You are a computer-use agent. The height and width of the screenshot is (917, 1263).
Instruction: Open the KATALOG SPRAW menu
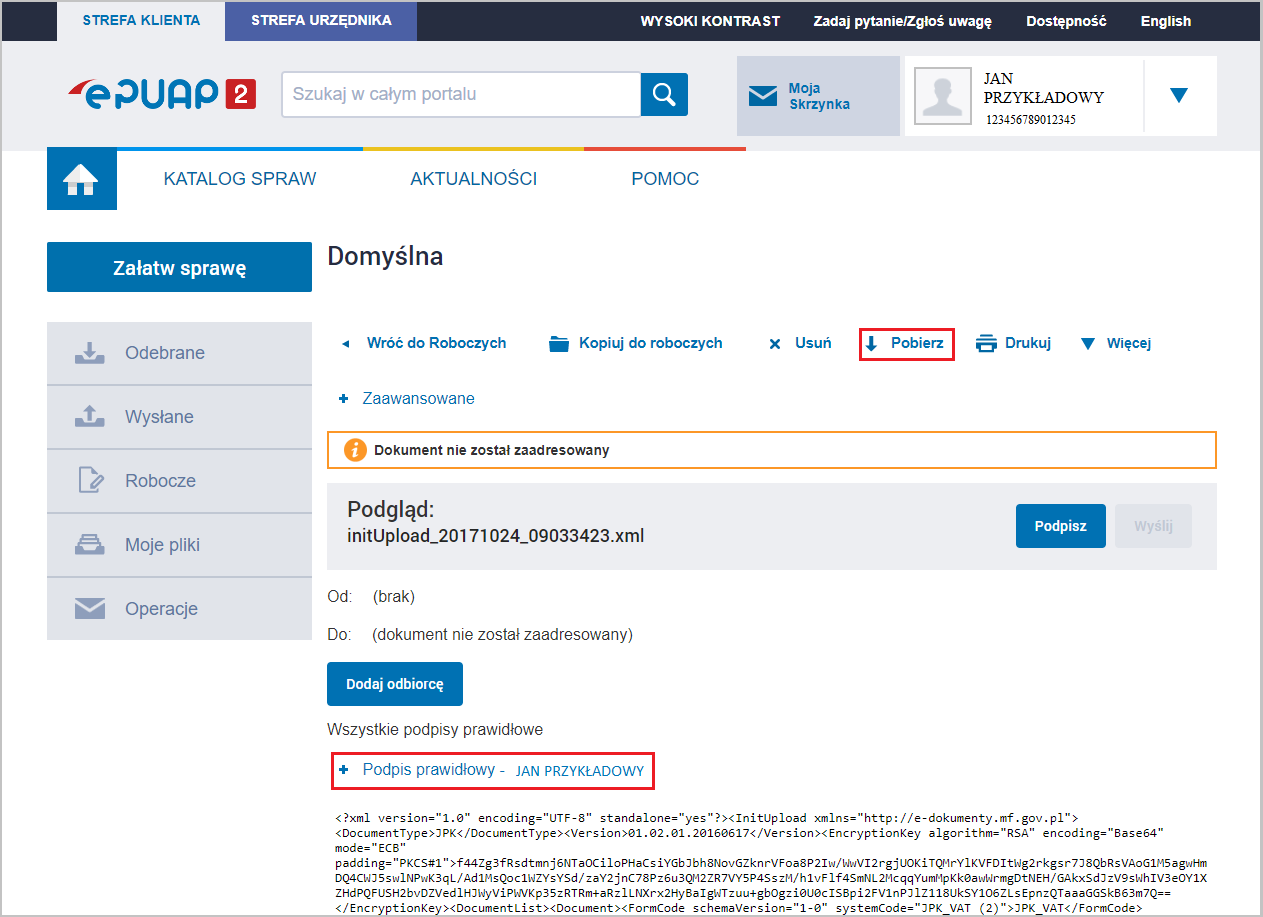tap(240, 178)
